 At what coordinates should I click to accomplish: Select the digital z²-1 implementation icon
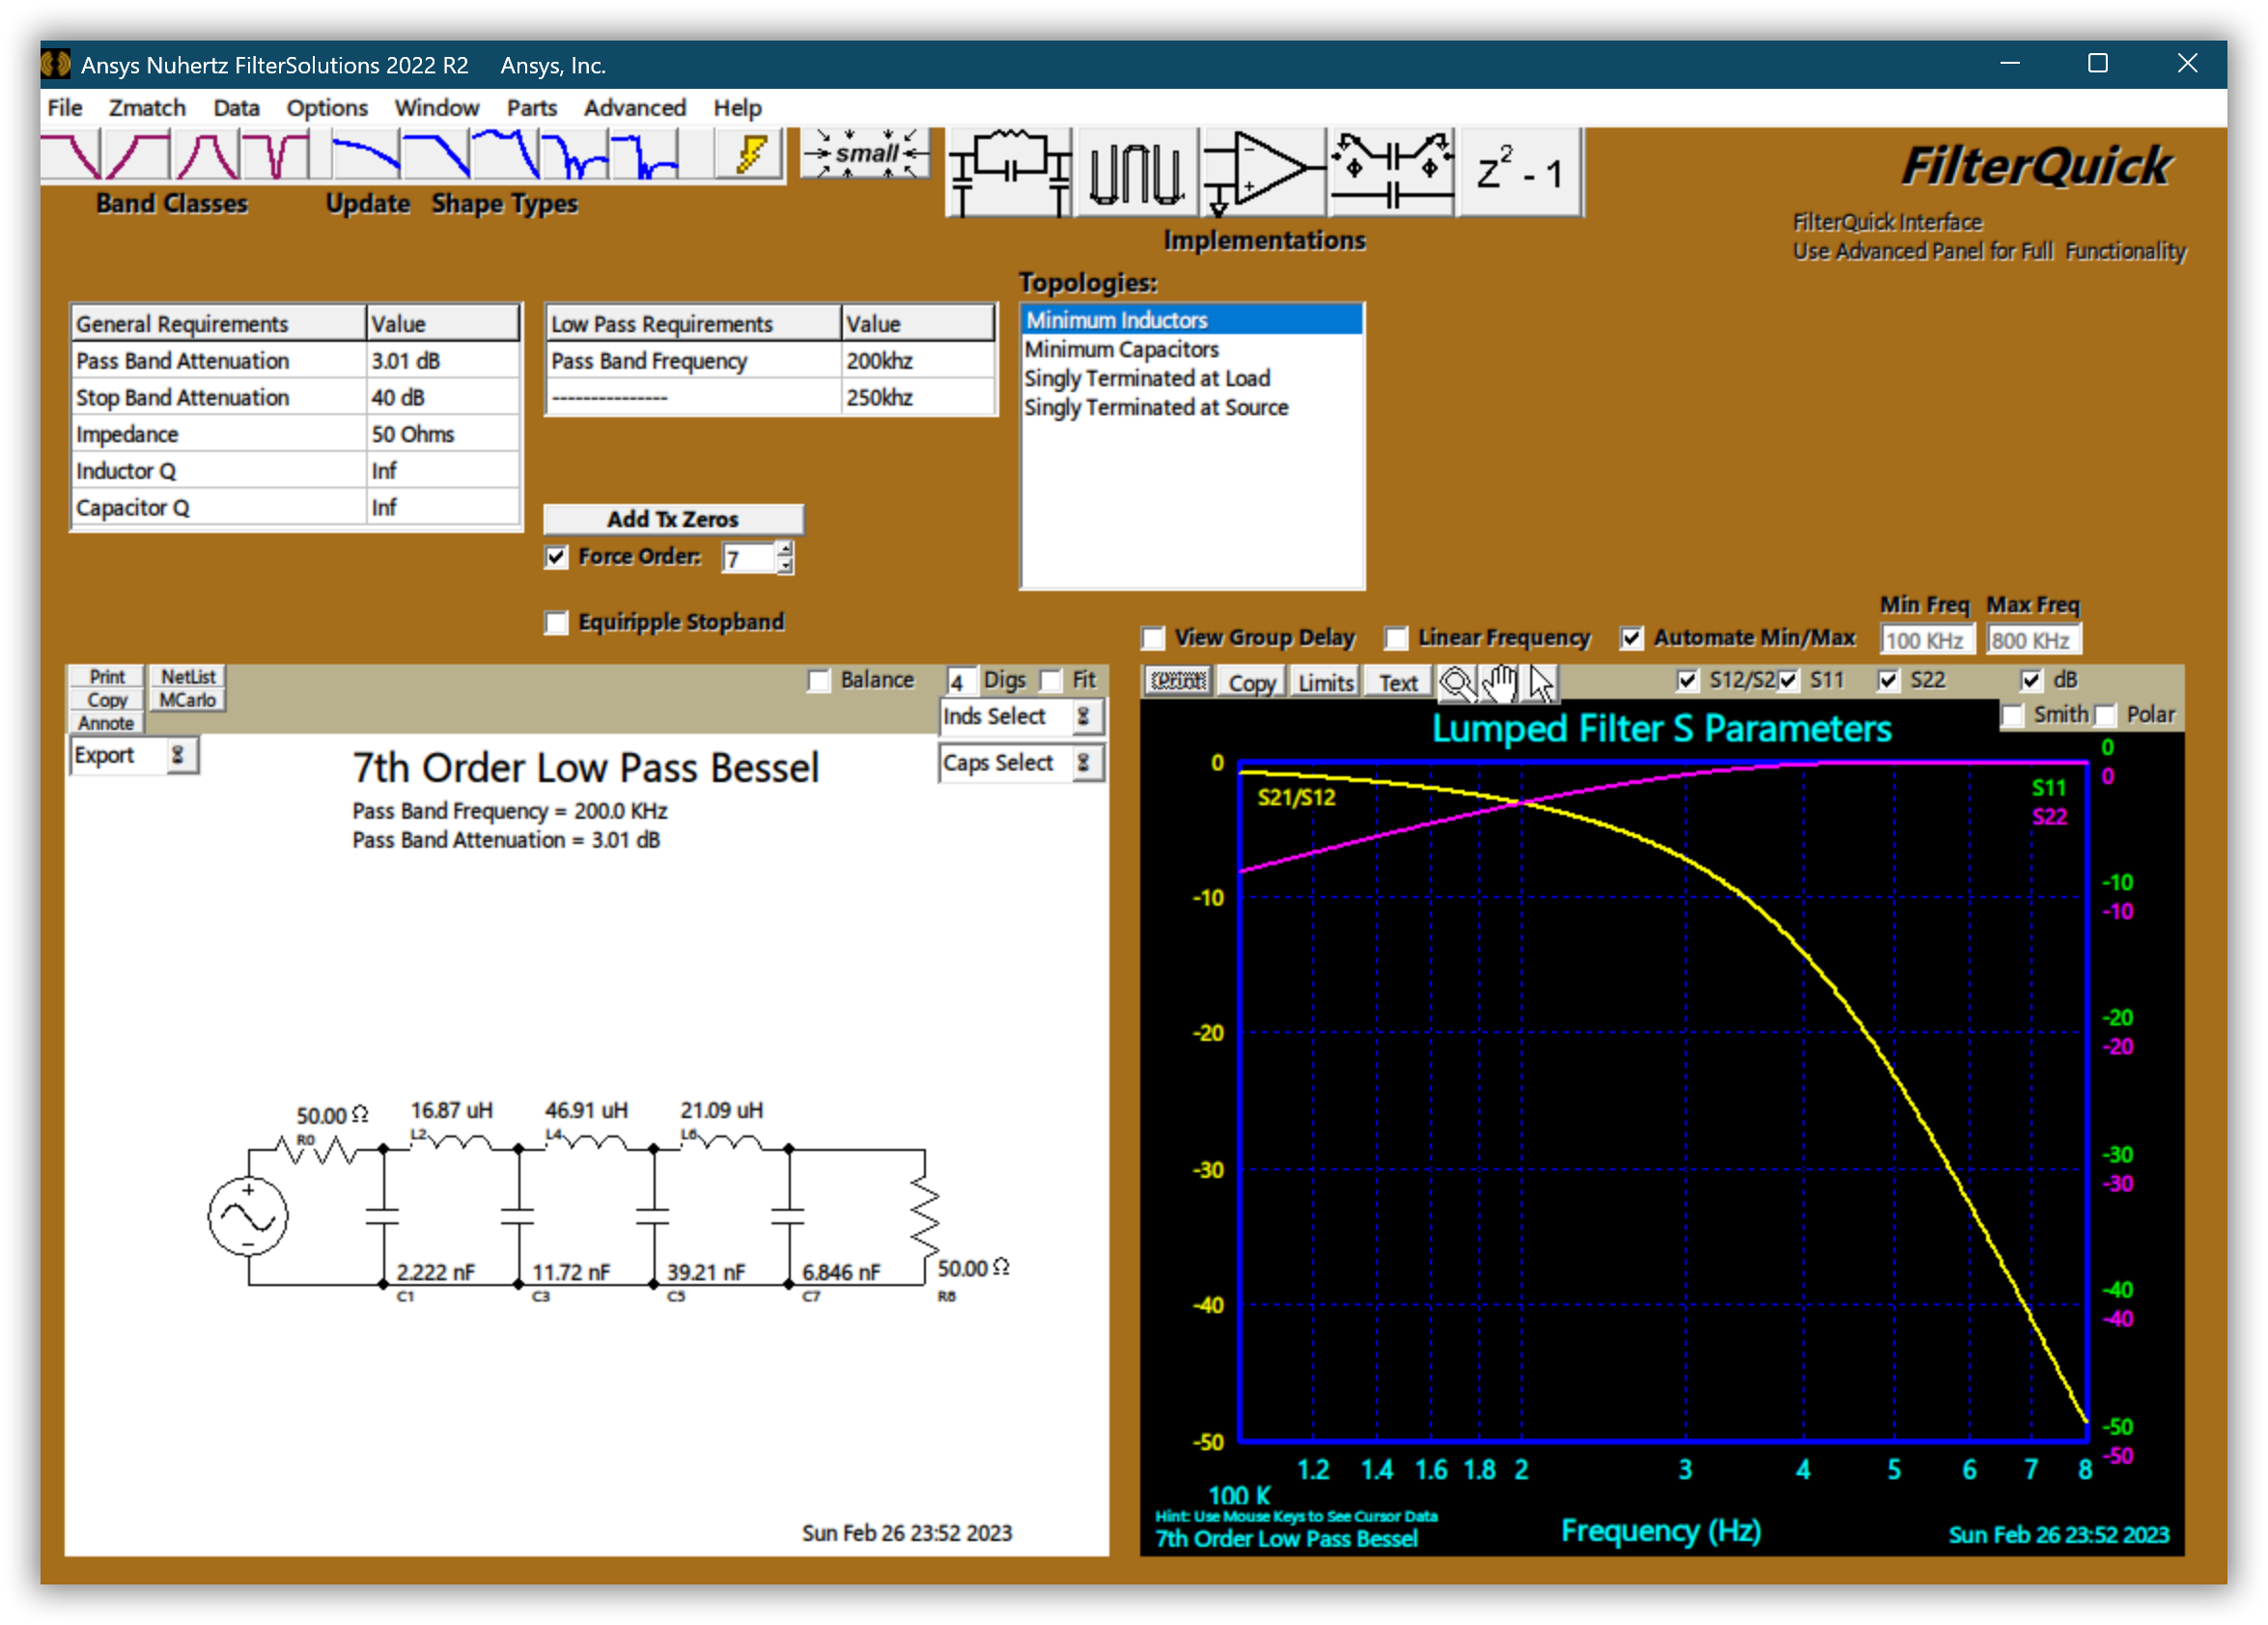click(1519, 172)
